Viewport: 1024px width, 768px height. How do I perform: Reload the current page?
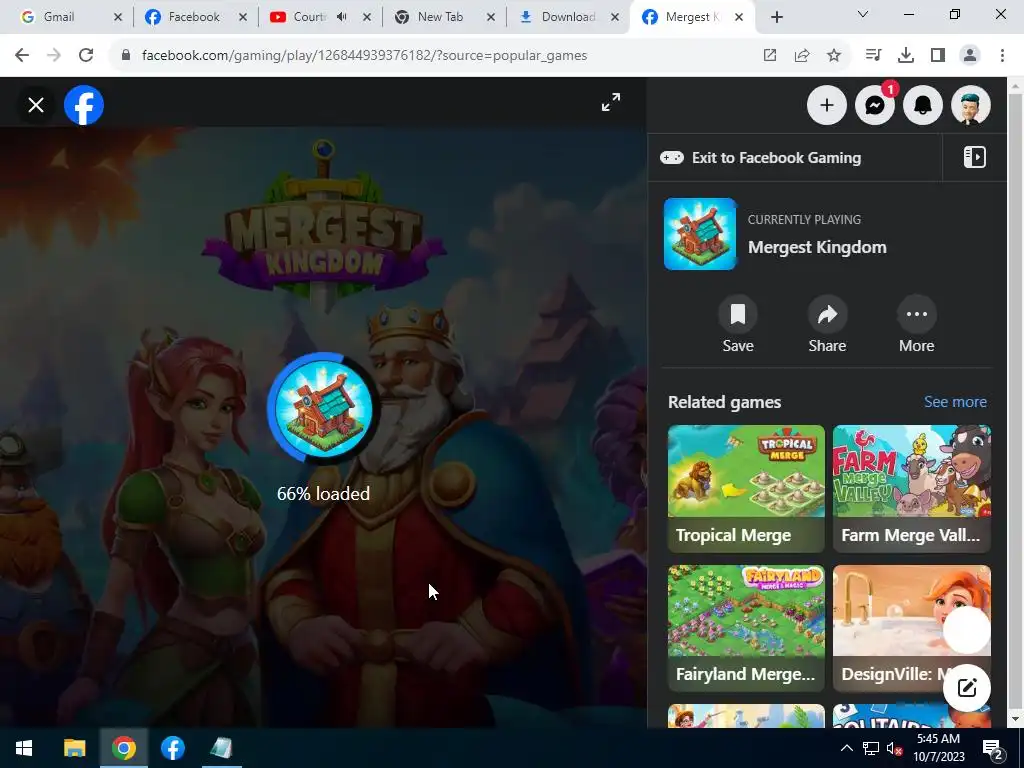(x=86, y=55)
